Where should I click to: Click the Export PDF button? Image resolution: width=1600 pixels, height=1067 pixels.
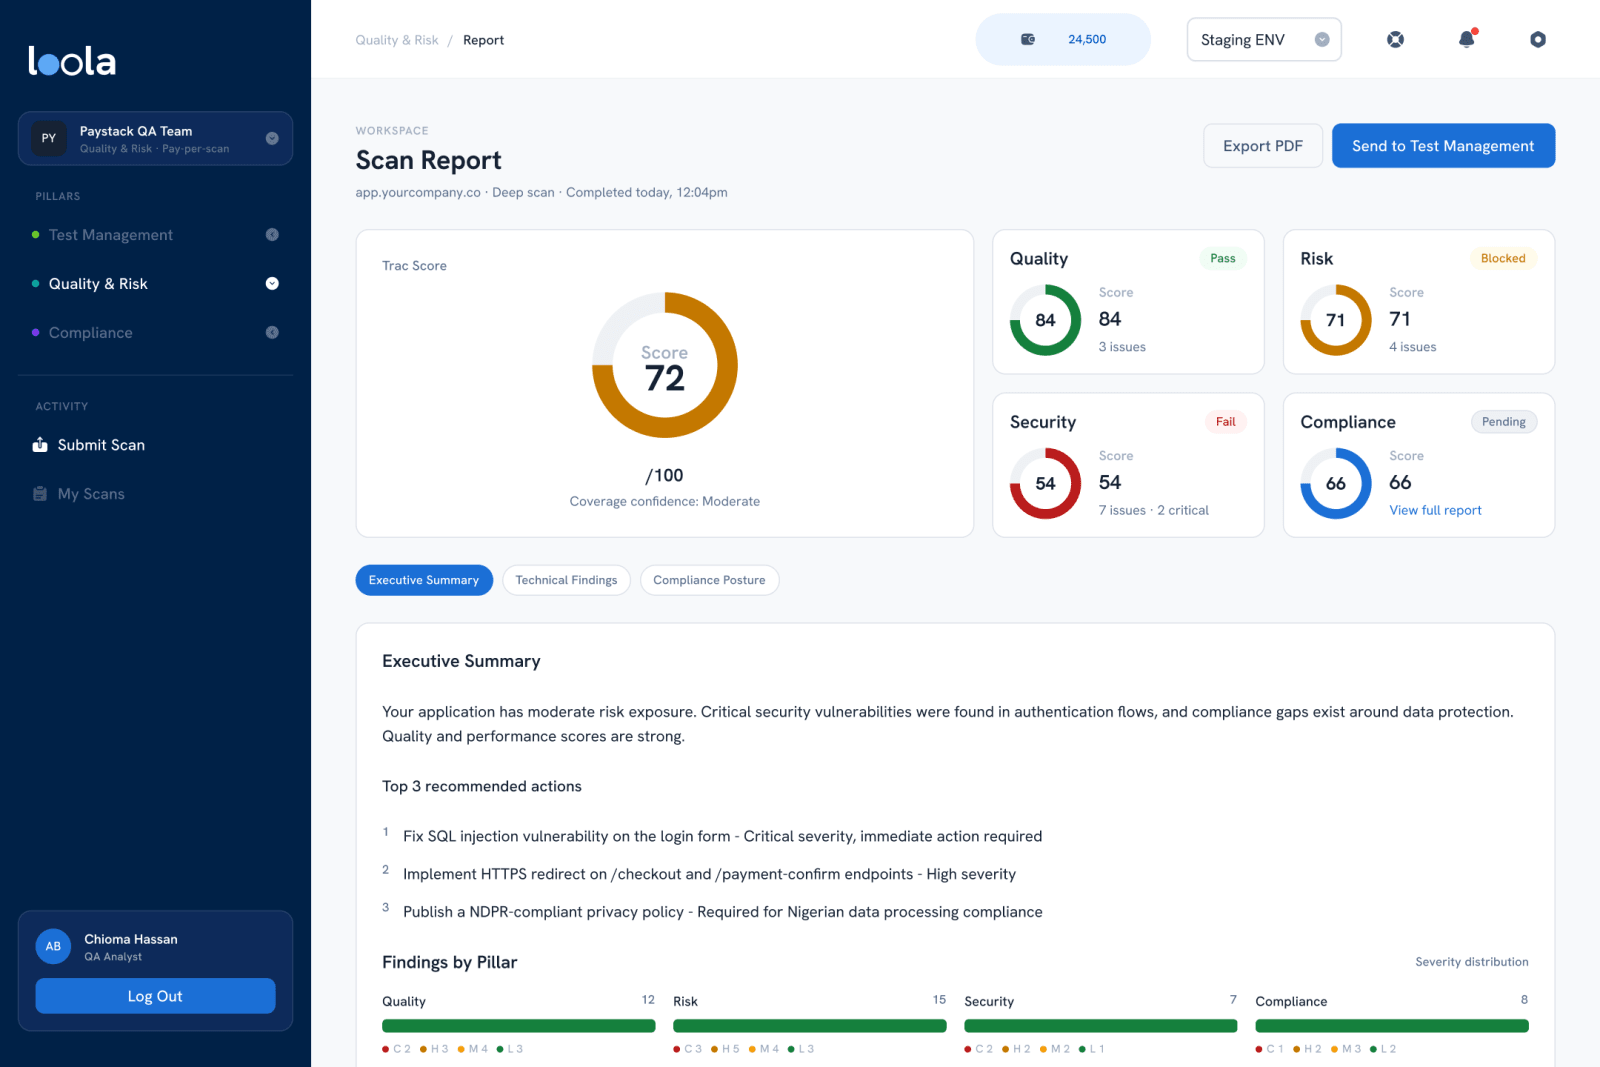[1263, 146]
